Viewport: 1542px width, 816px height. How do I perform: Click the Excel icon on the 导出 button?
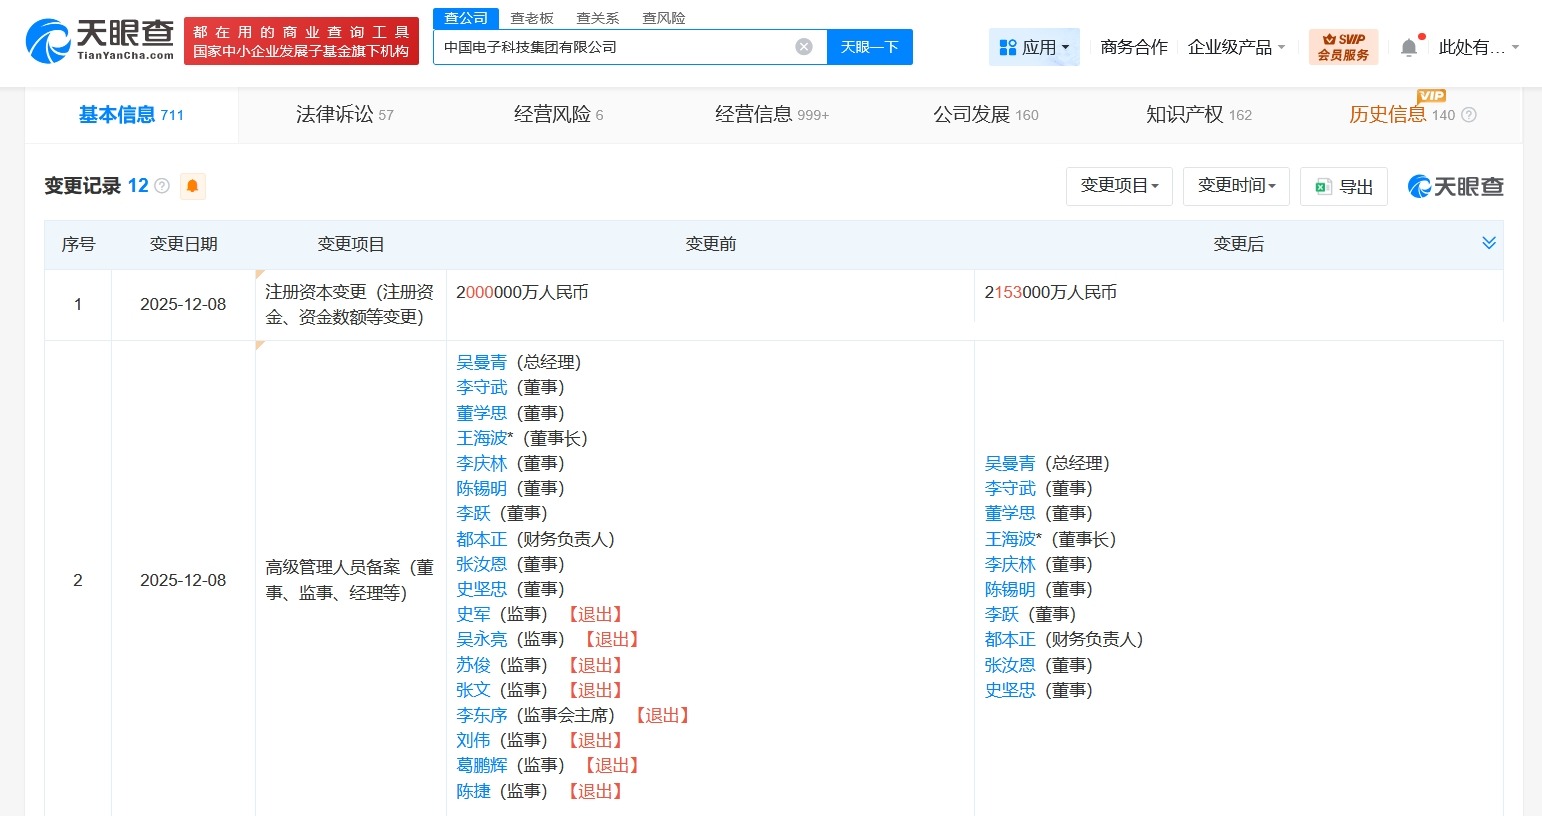click(x=1324, y=186)
